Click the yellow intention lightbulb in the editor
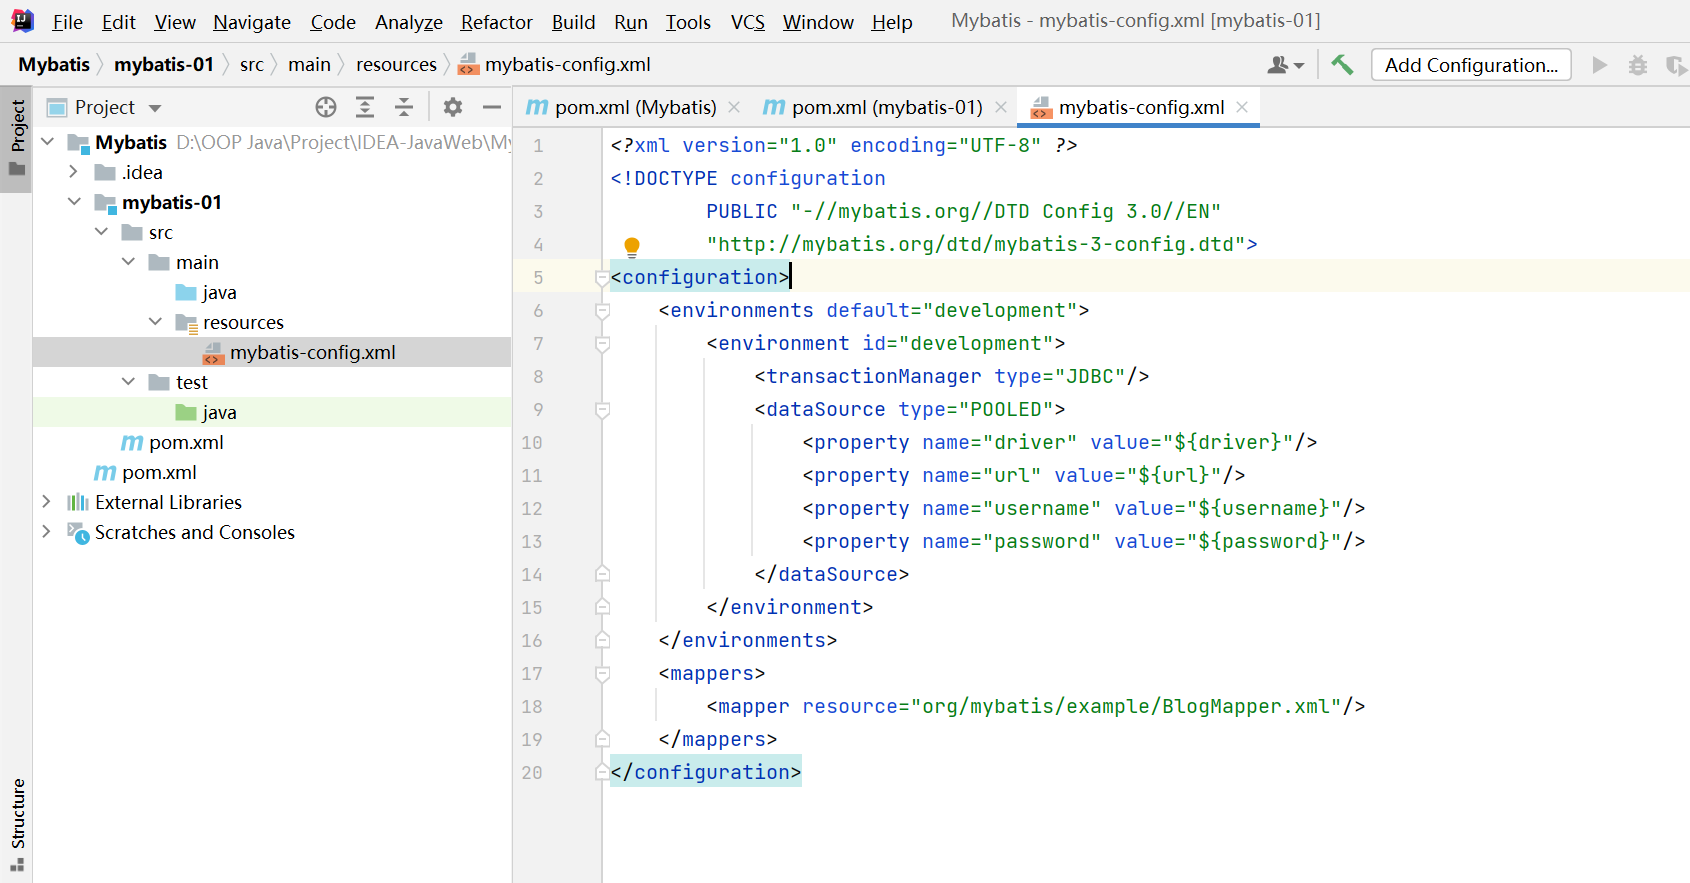This screenshot has width=1690, height=883. pyautogui.click(x=632, y=245)
